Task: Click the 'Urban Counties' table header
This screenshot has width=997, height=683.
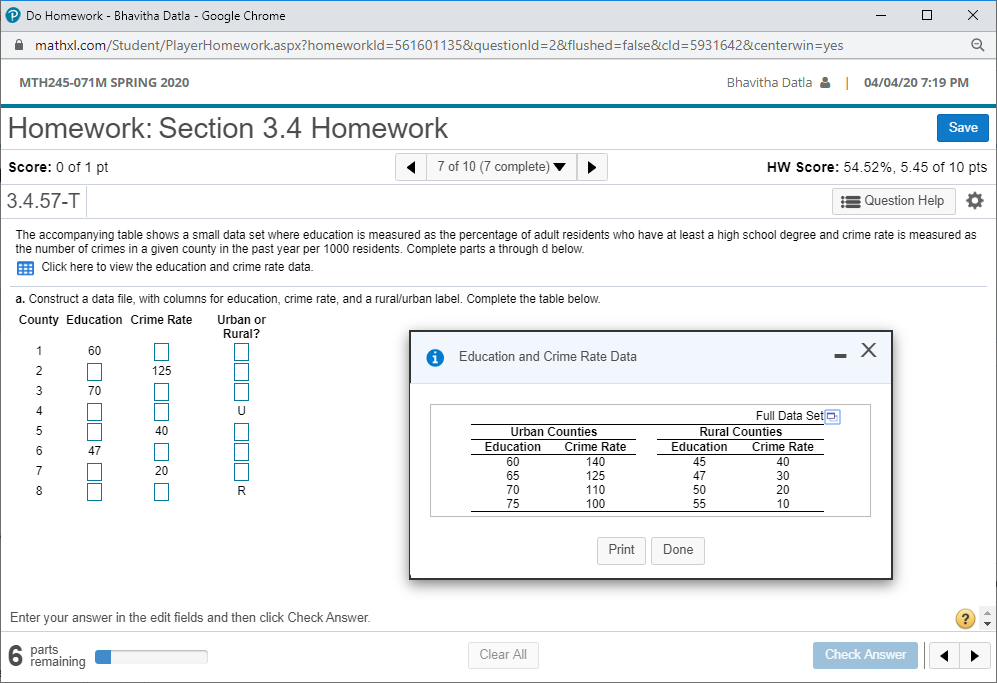Action: [554, 432]
